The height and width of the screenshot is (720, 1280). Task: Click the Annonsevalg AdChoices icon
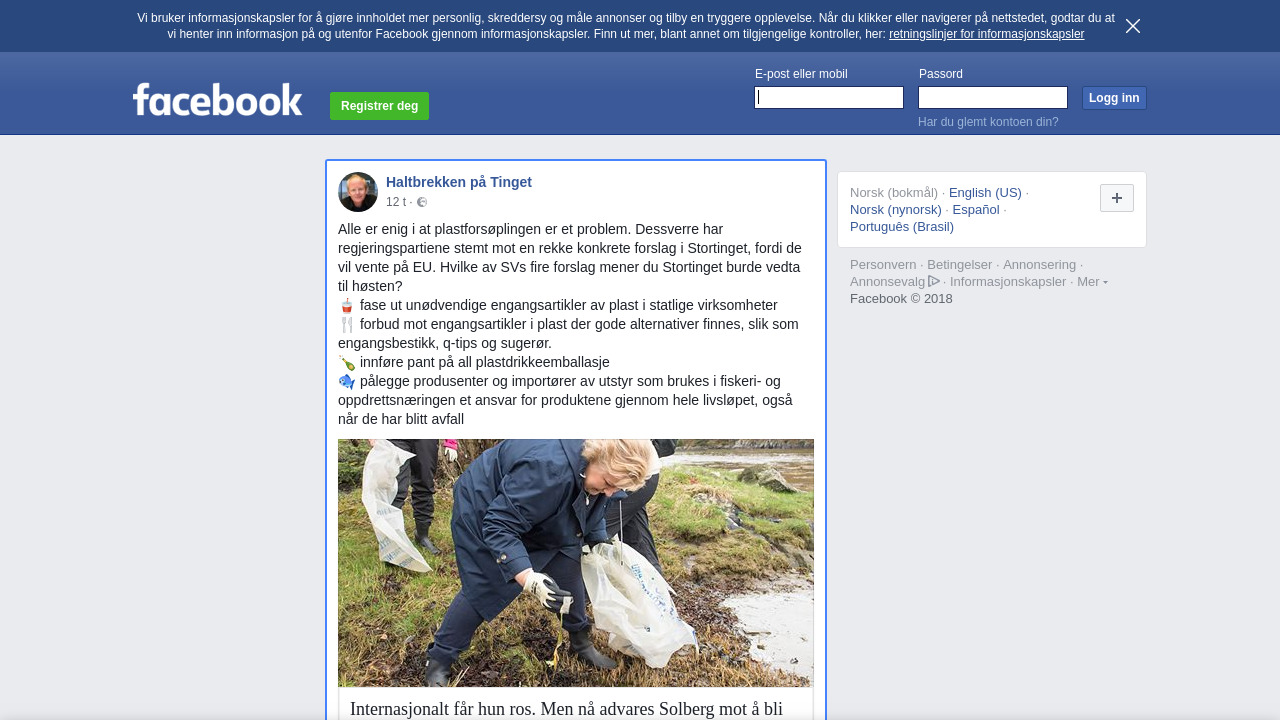click(934, 281)
